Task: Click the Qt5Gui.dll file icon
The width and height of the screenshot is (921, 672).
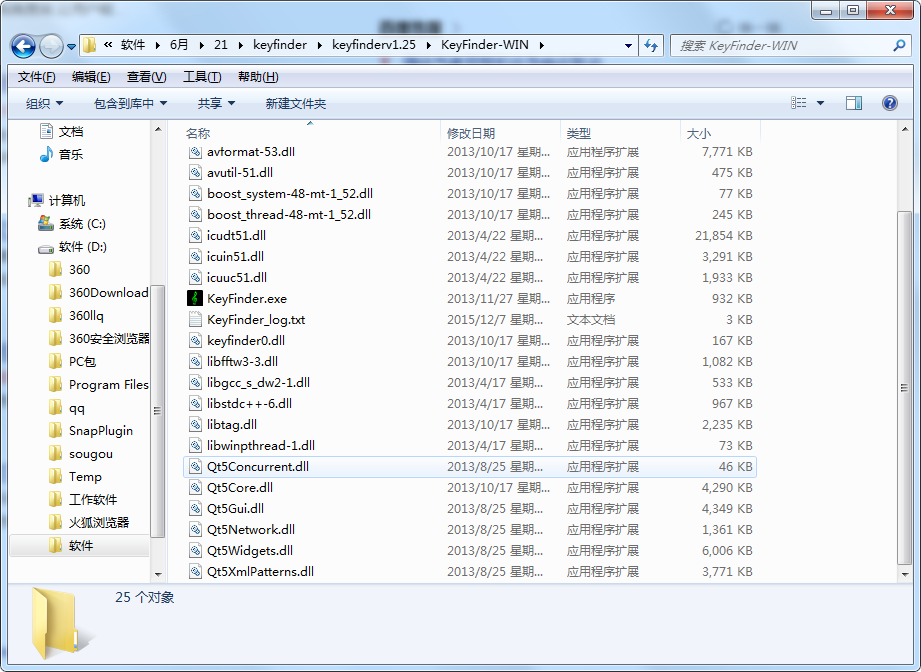Action: 195,509
